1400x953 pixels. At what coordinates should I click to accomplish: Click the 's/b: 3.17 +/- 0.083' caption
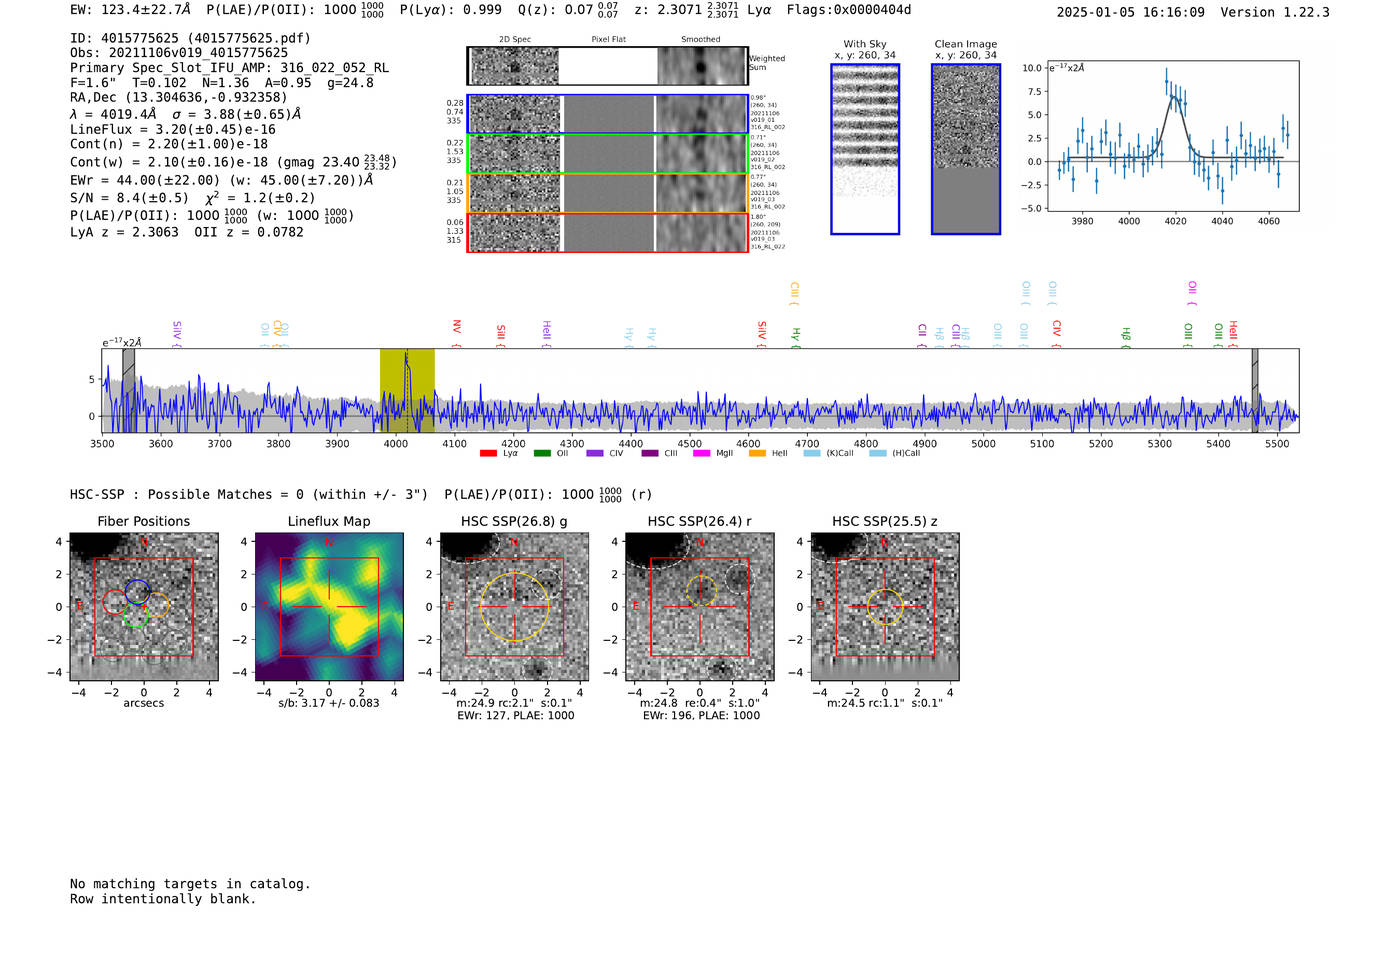coord(329,703)
